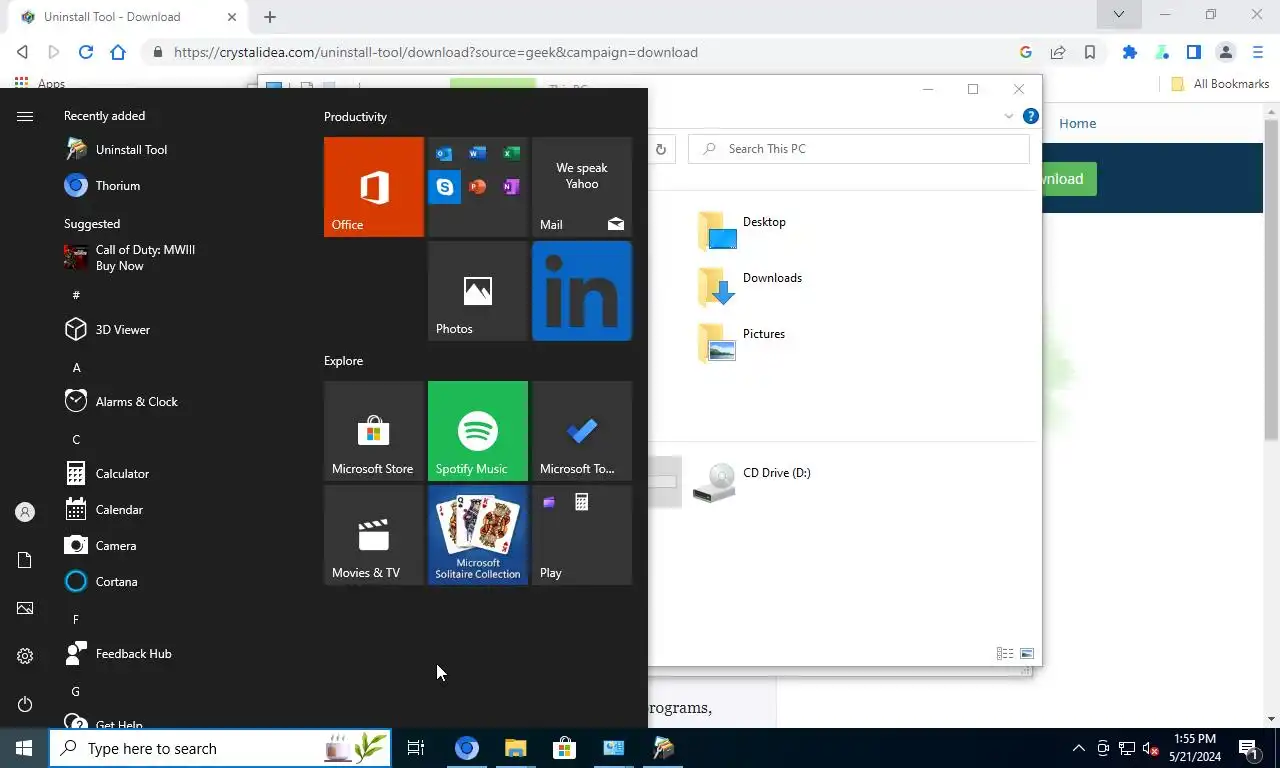Open Pictures from Start sidebar

(x=25, y=608)
